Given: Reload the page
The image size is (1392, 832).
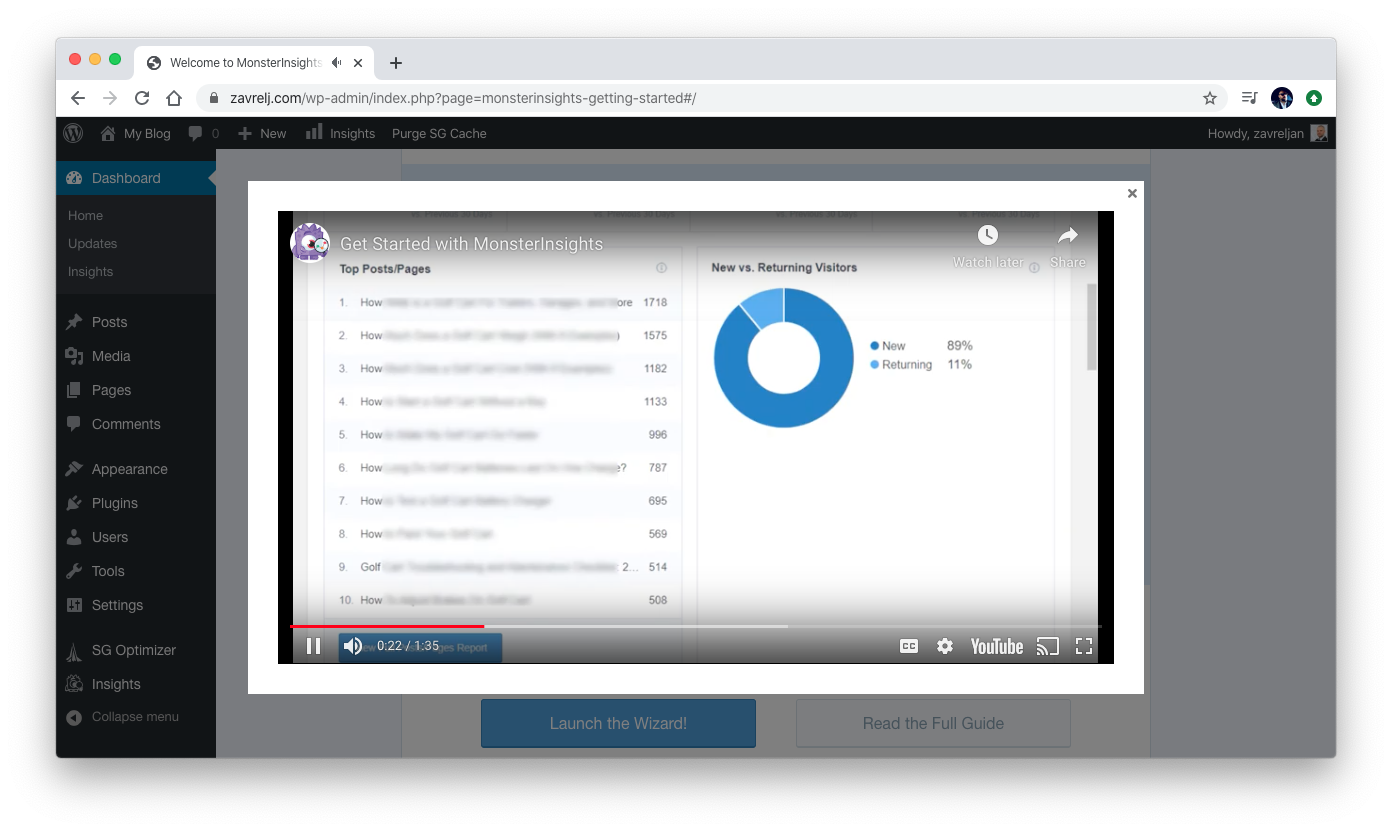Looking at the screenshot, I should click(142, 98).
